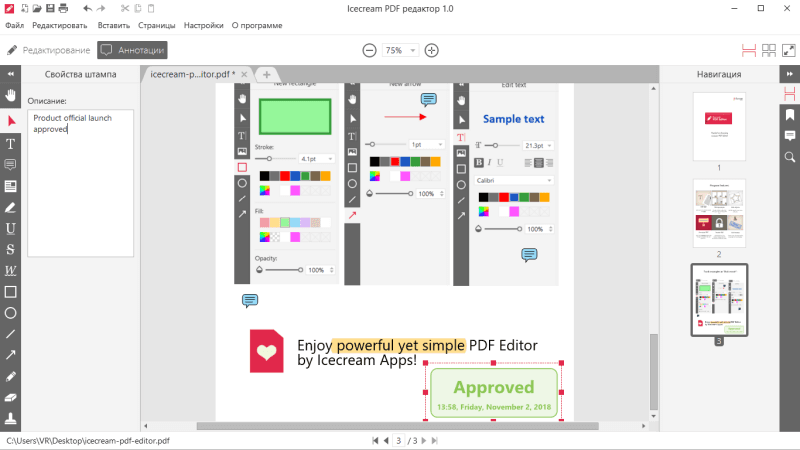Screen dimensions: 800x450
Task: Pick the Highlighter marker tool
Action: click(10, 208)
